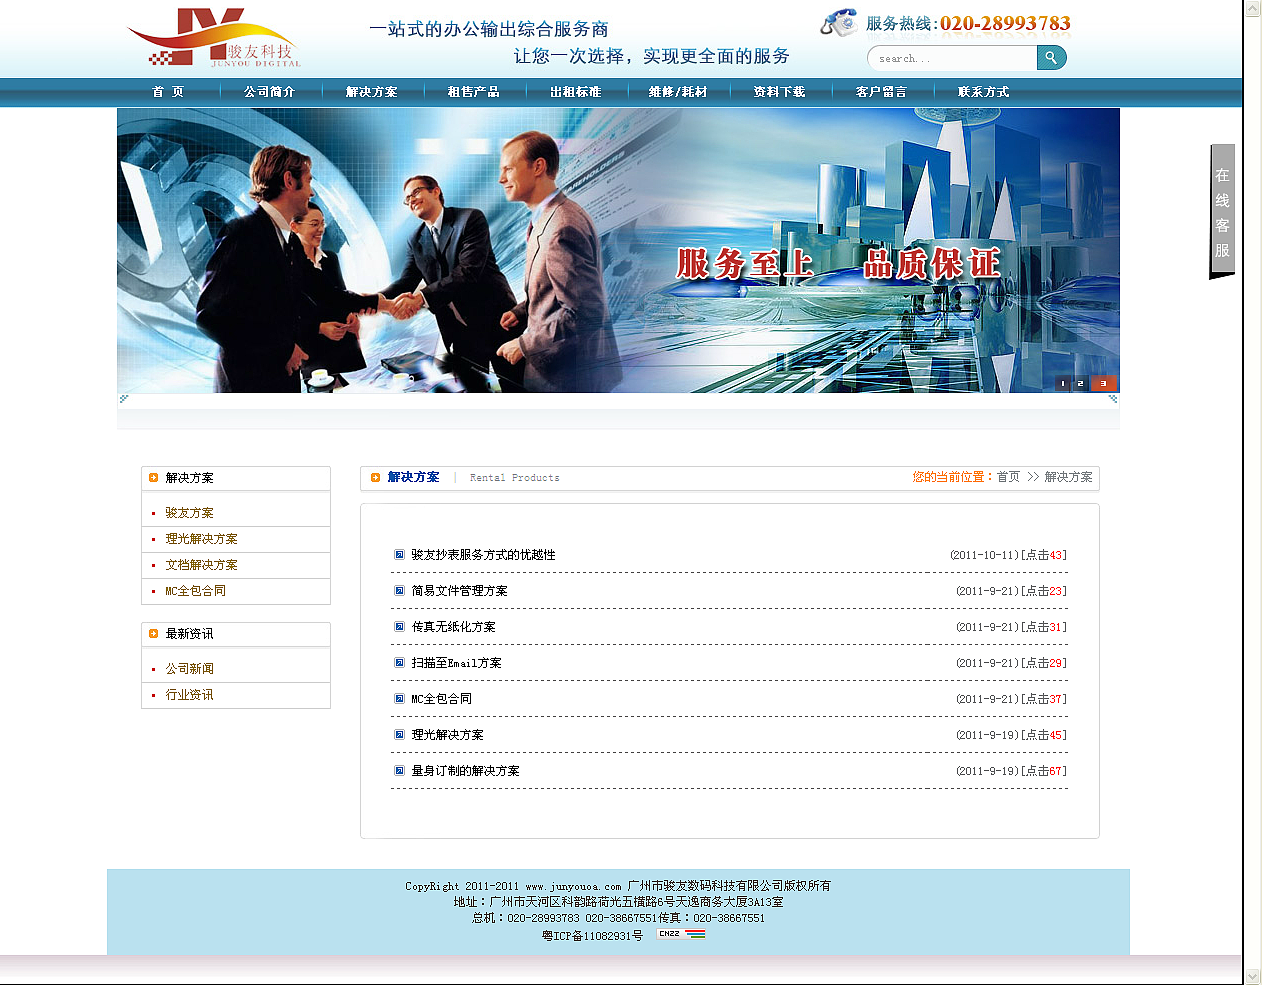Open the 公司简介 navigation item
This screenshot has height=985, width=1263.
(x=270, y=91)
